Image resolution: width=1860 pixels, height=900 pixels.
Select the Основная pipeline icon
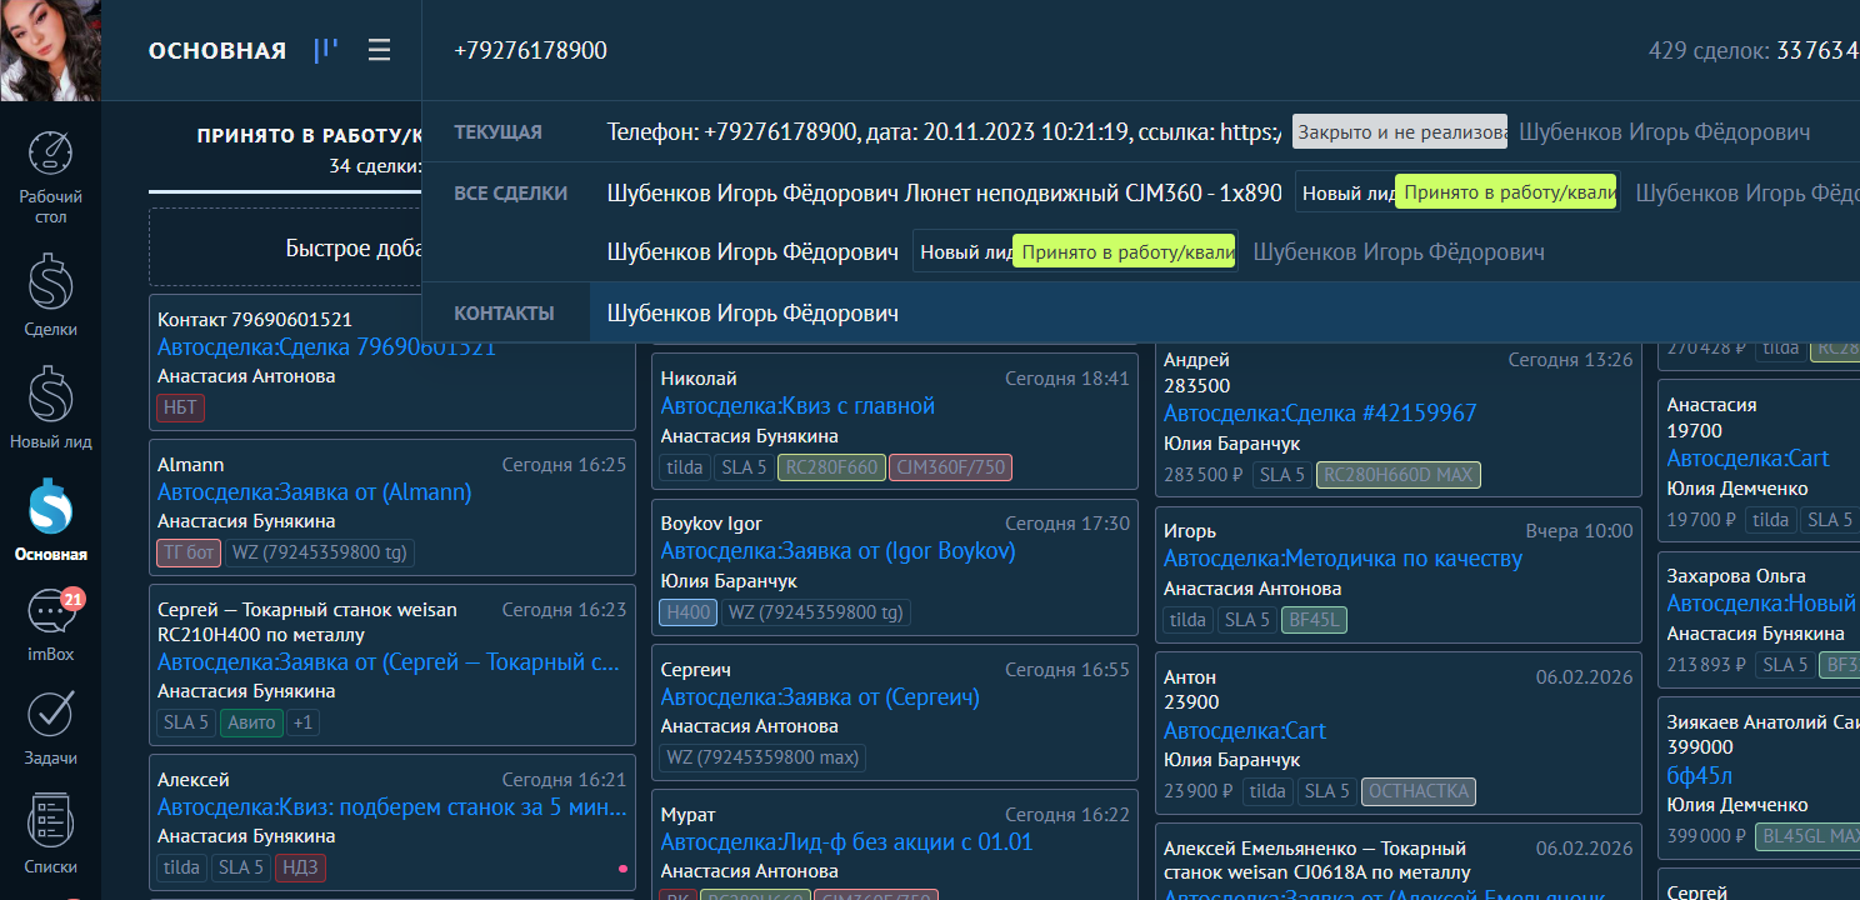[50, 519]
